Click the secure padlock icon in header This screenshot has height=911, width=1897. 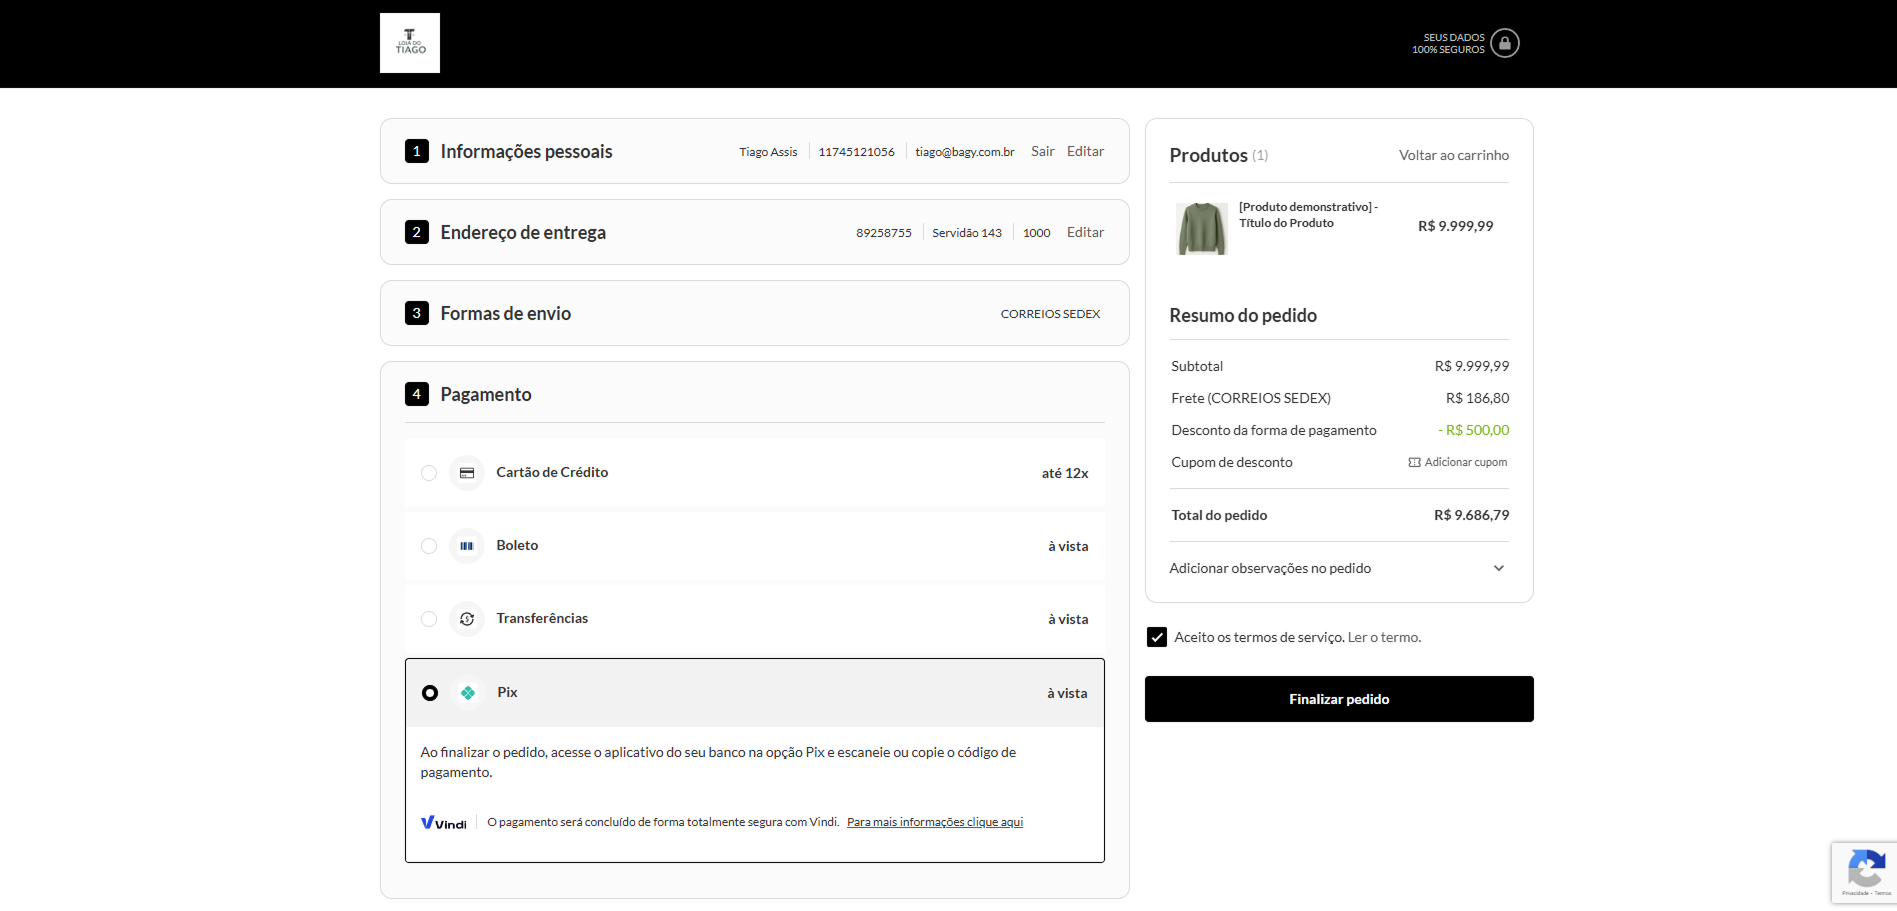coord(1505,43)
